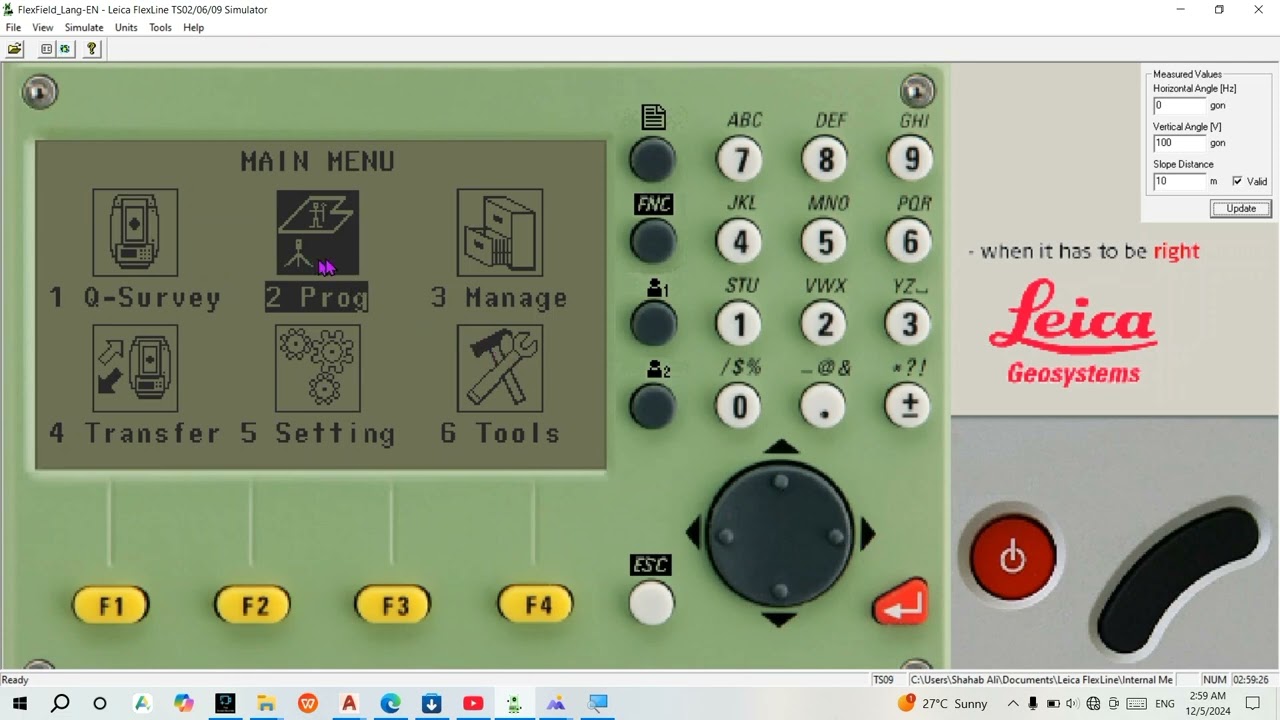
Task: Click keypad number 4 JKL
Action: click(x=741, y=241)
